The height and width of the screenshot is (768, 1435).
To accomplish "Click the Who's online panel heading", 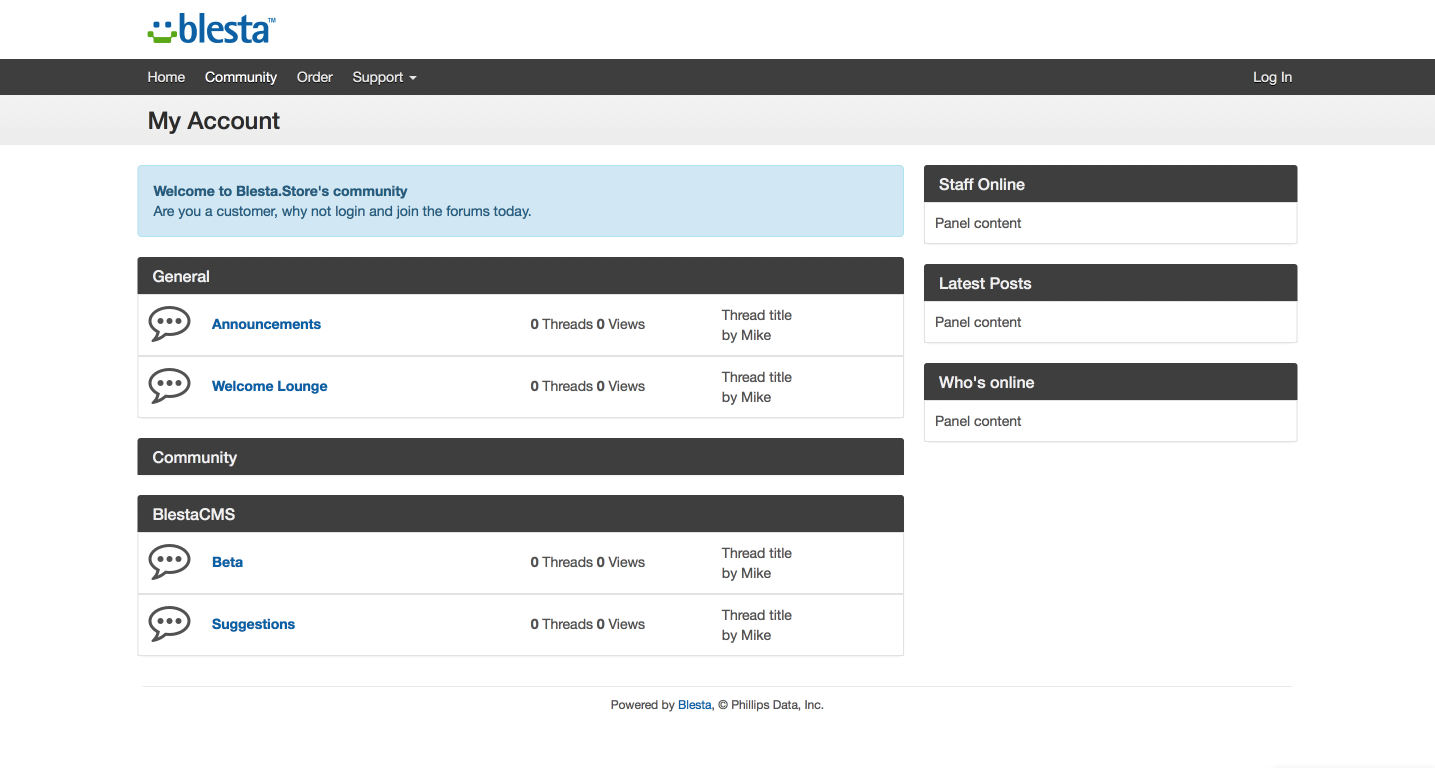I will (1110, 382).
